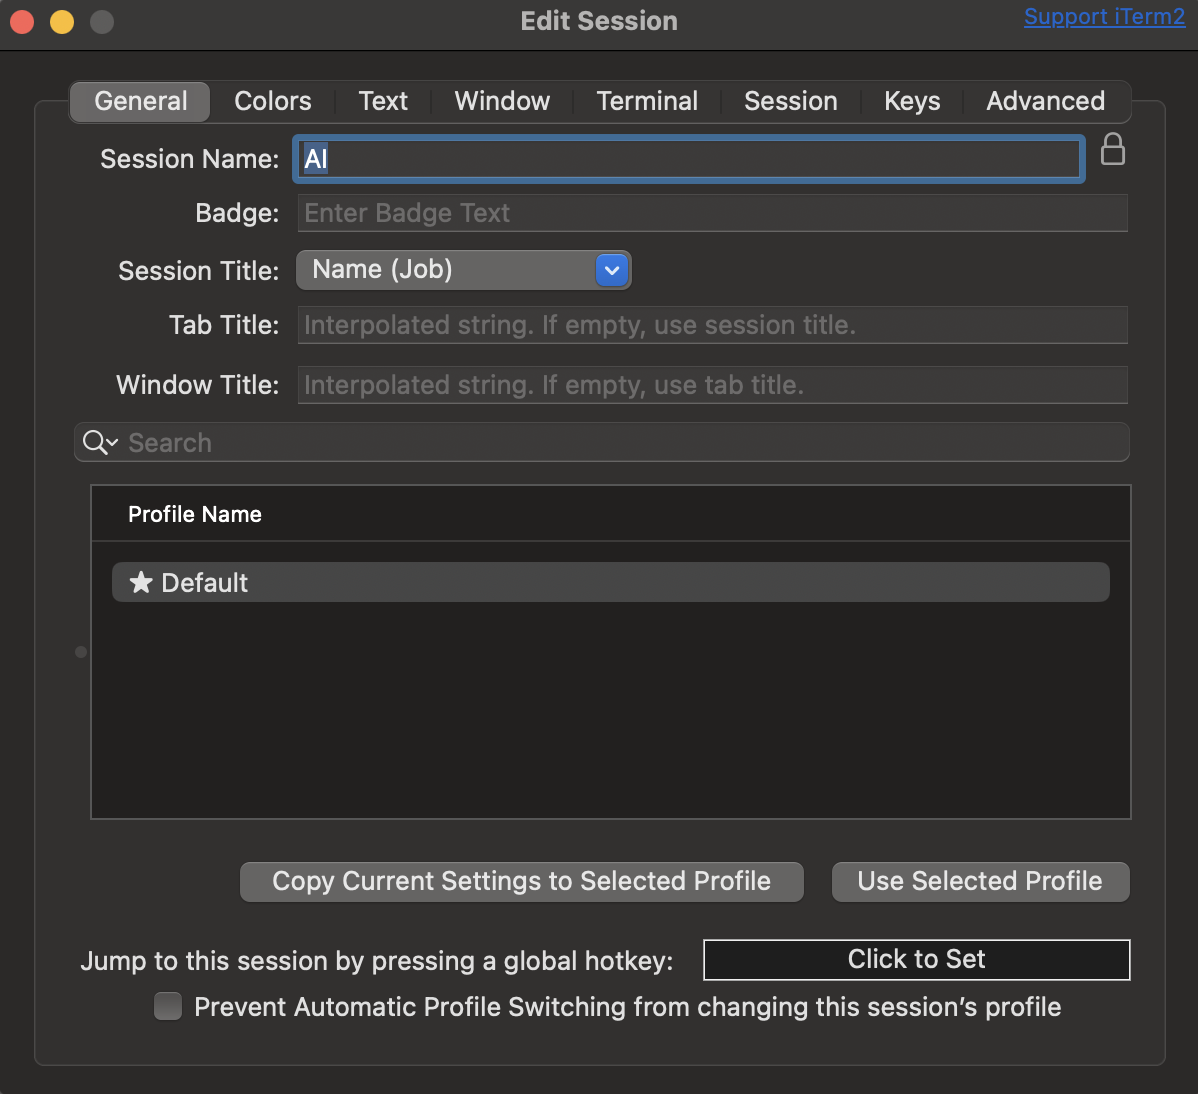This screenshot has height=1094, width=1198.
Task: Click the lock icon beside Session Name
Action: point(1112,150)
